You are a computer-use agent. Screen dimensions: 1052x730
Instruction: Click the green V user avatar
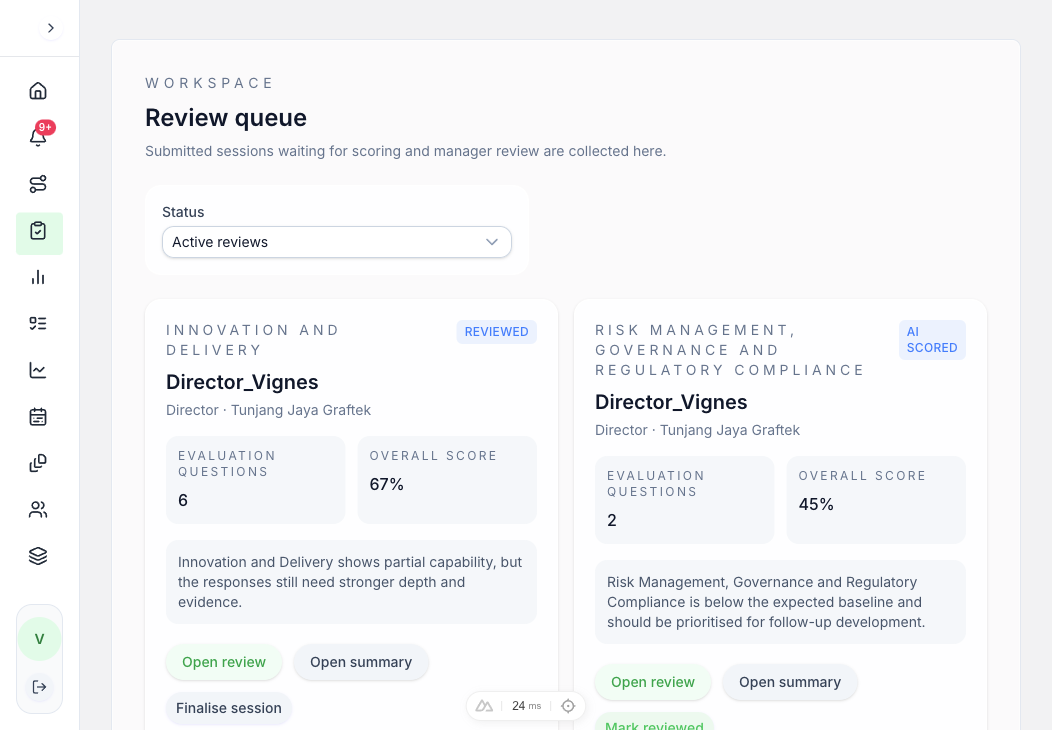pyautogui.click(x=40, y=639)
